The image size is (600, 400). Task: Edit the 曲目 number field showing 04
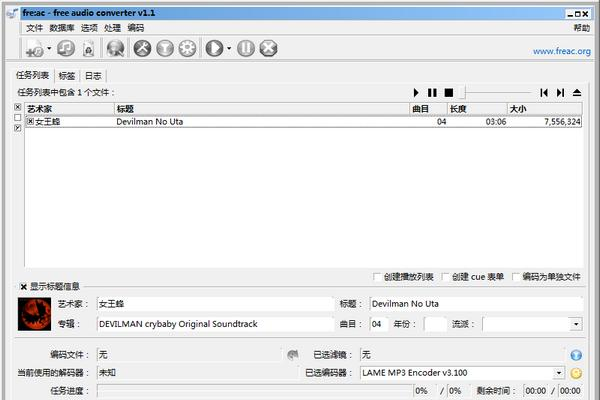point(379,324)
